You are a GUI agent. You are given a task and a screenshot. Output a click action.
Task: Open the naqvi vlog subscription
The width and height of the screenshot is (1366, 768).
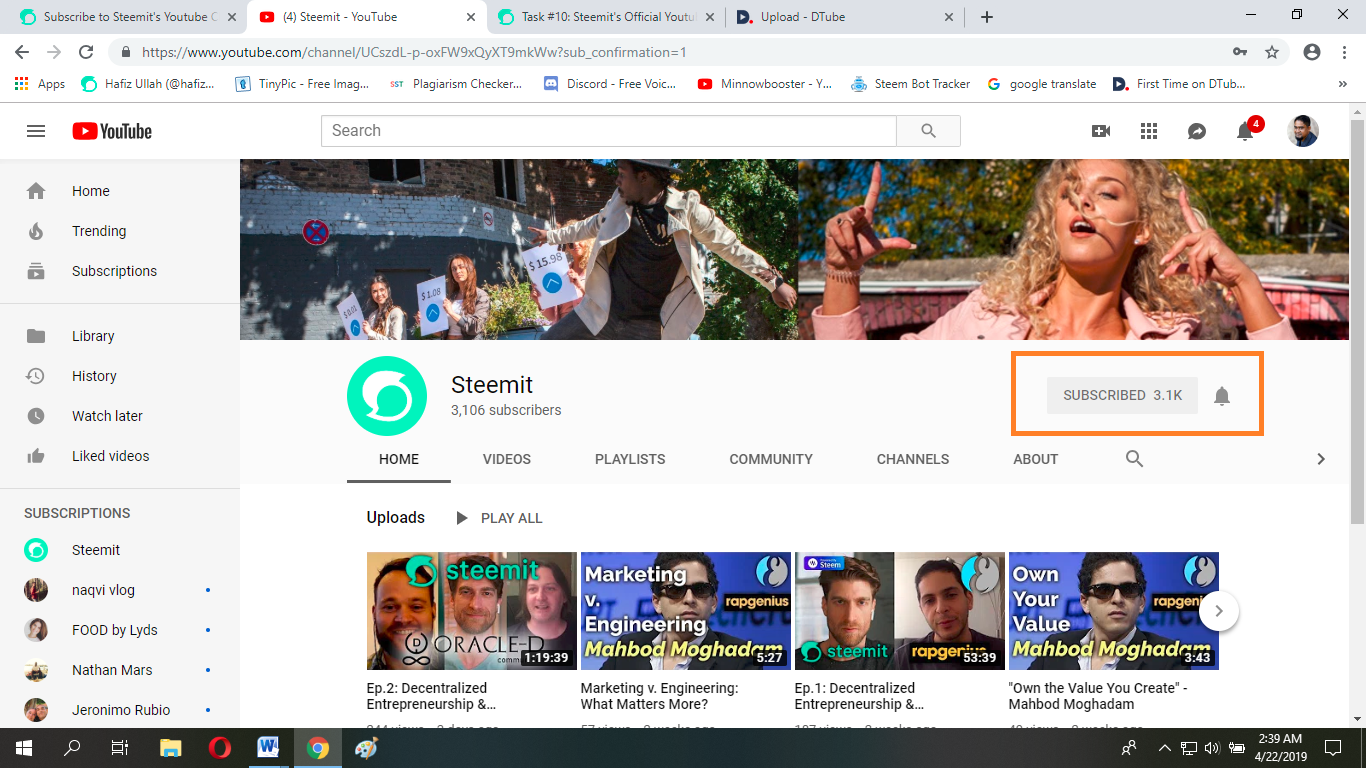tap(120, 590)
